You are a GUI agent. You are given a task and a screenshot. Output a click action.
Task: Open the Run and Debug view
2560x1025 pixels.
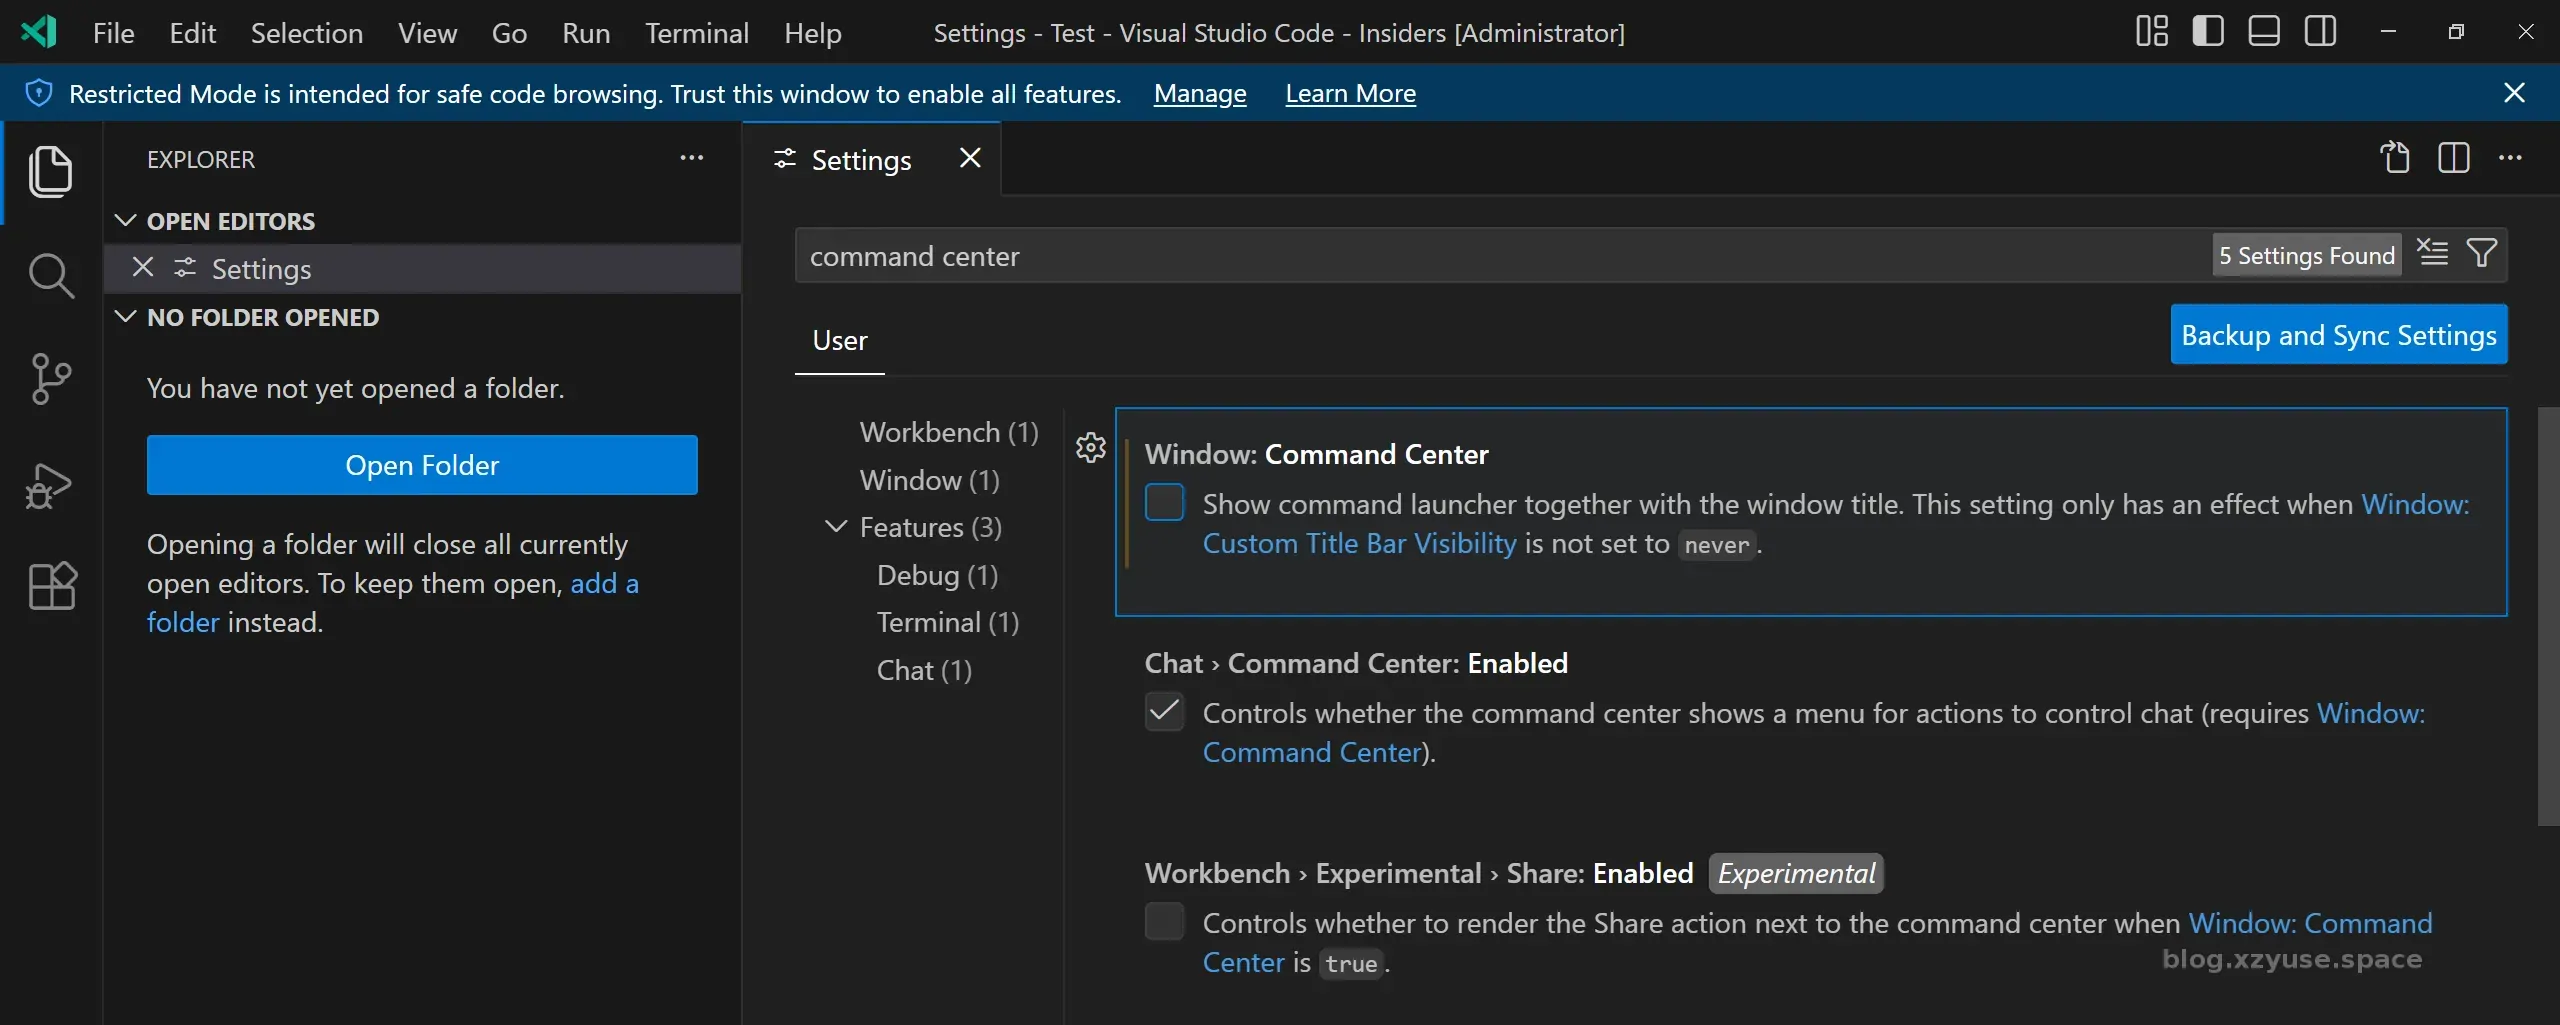pos(50,485)
